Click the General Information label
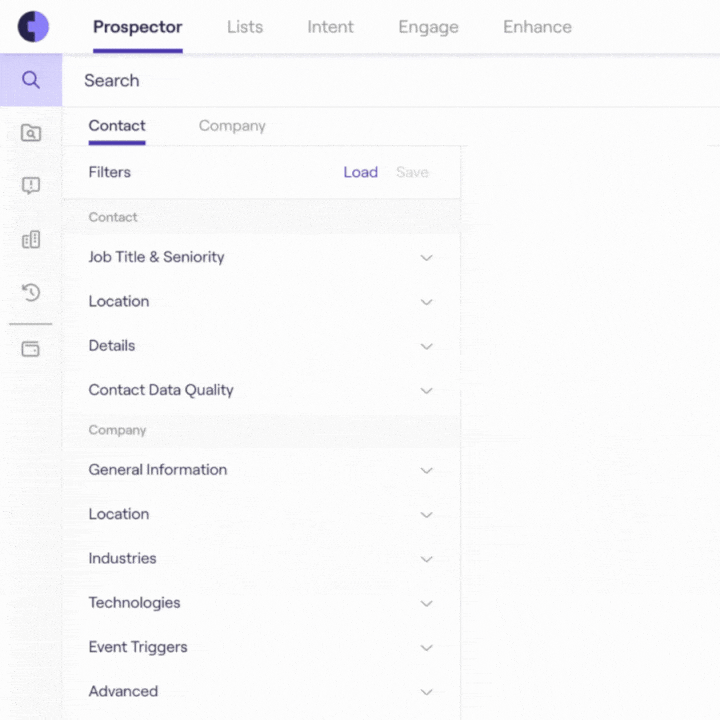This screenshot has width=720, height=720. click(158, 469)
